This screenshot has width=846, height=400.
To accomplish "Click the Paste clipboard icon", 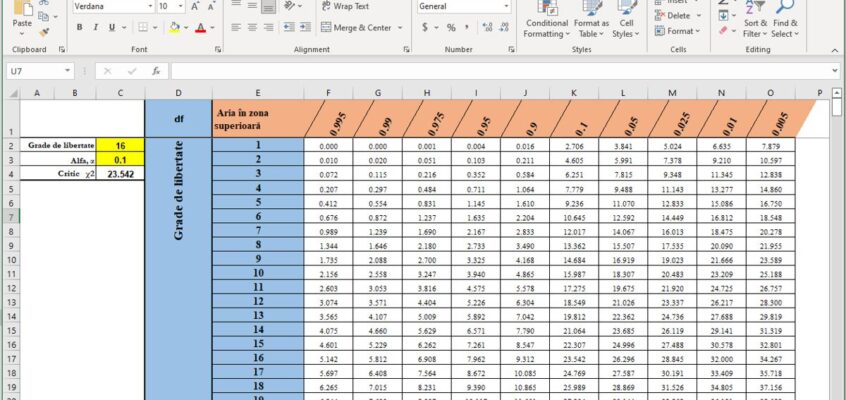I will [22, 8].
